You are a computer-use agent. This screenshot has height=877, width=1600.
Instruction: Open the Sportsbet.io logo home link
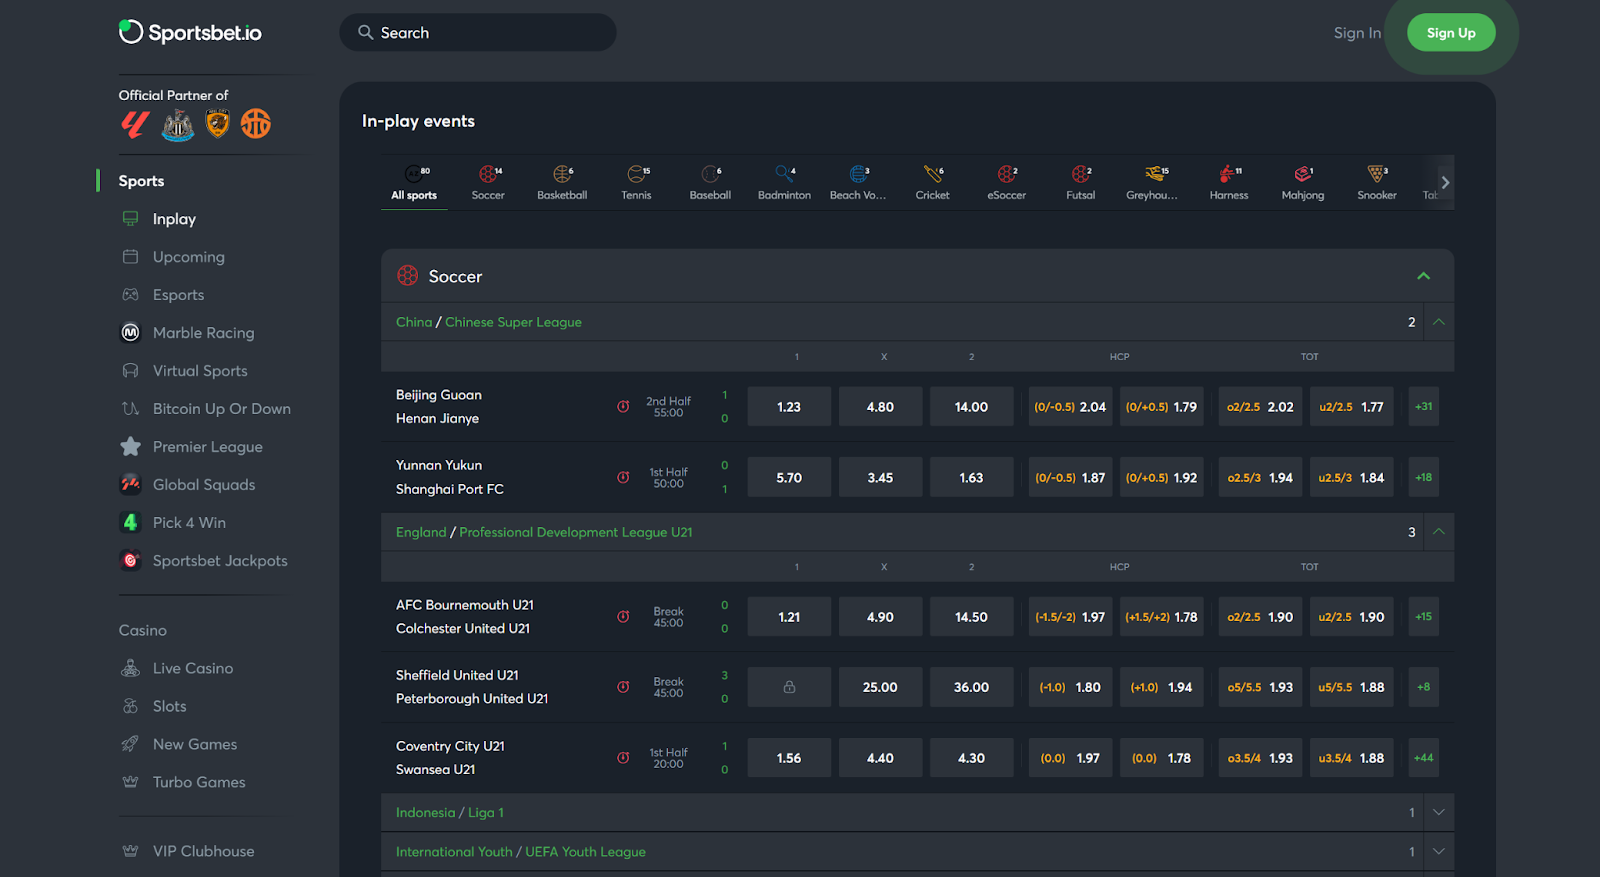pos(190,32)
